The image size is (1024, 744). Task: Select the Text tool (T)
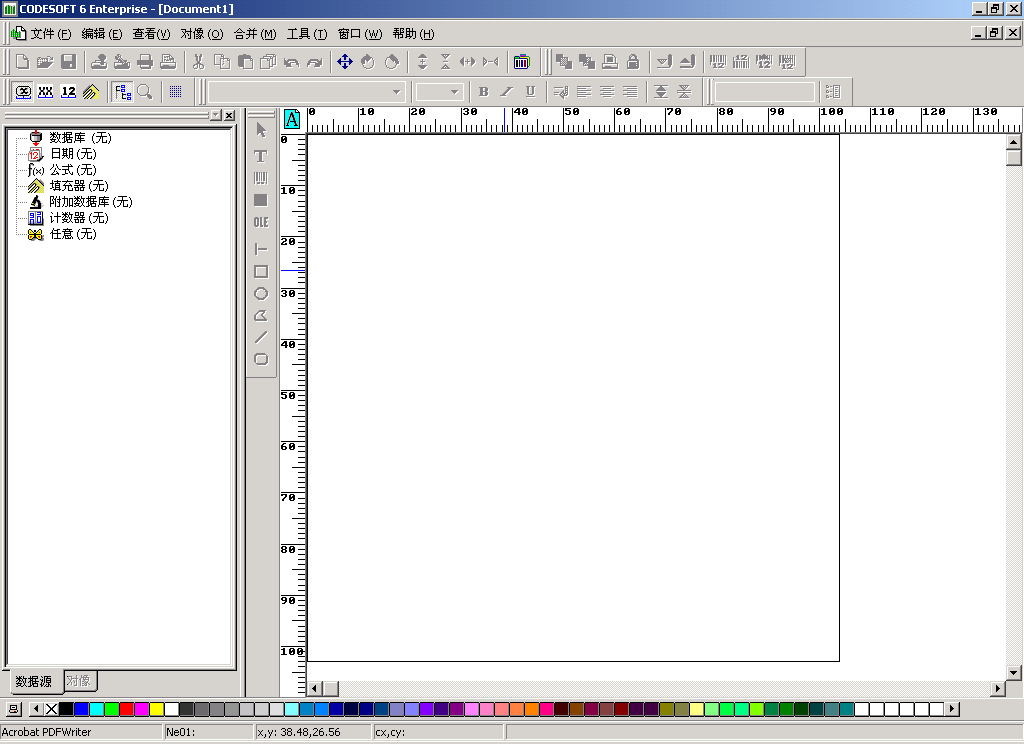click(x=261, y=156)
